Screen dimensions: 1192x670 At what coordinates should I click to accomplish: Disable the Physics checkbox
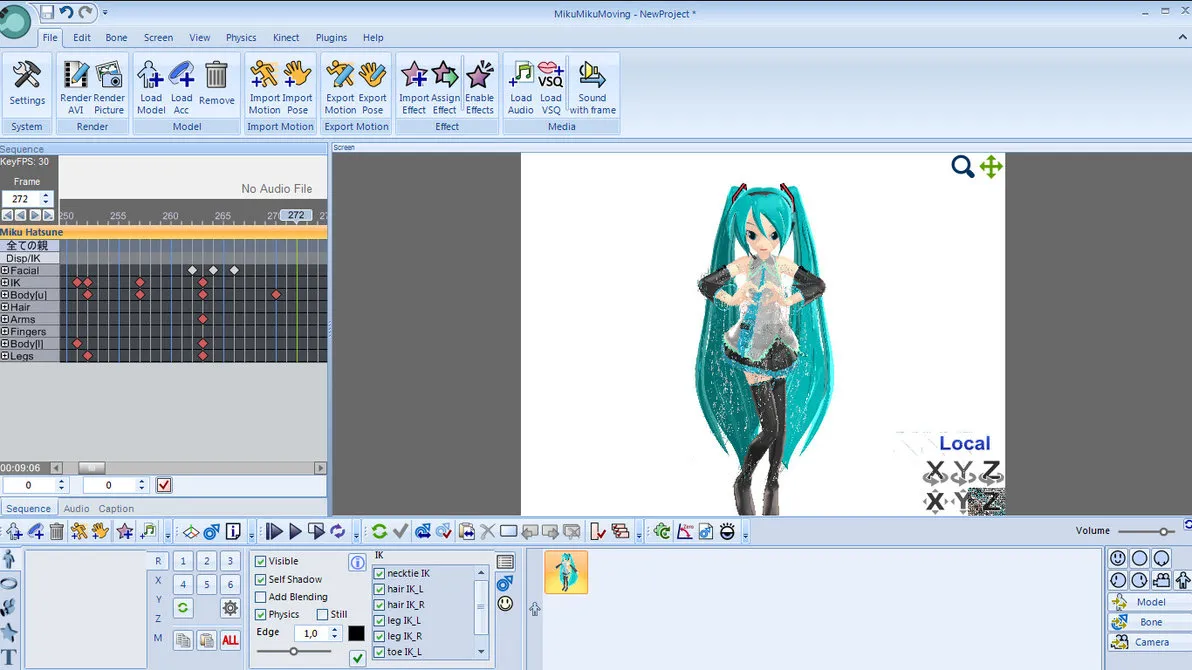point(261,615)
